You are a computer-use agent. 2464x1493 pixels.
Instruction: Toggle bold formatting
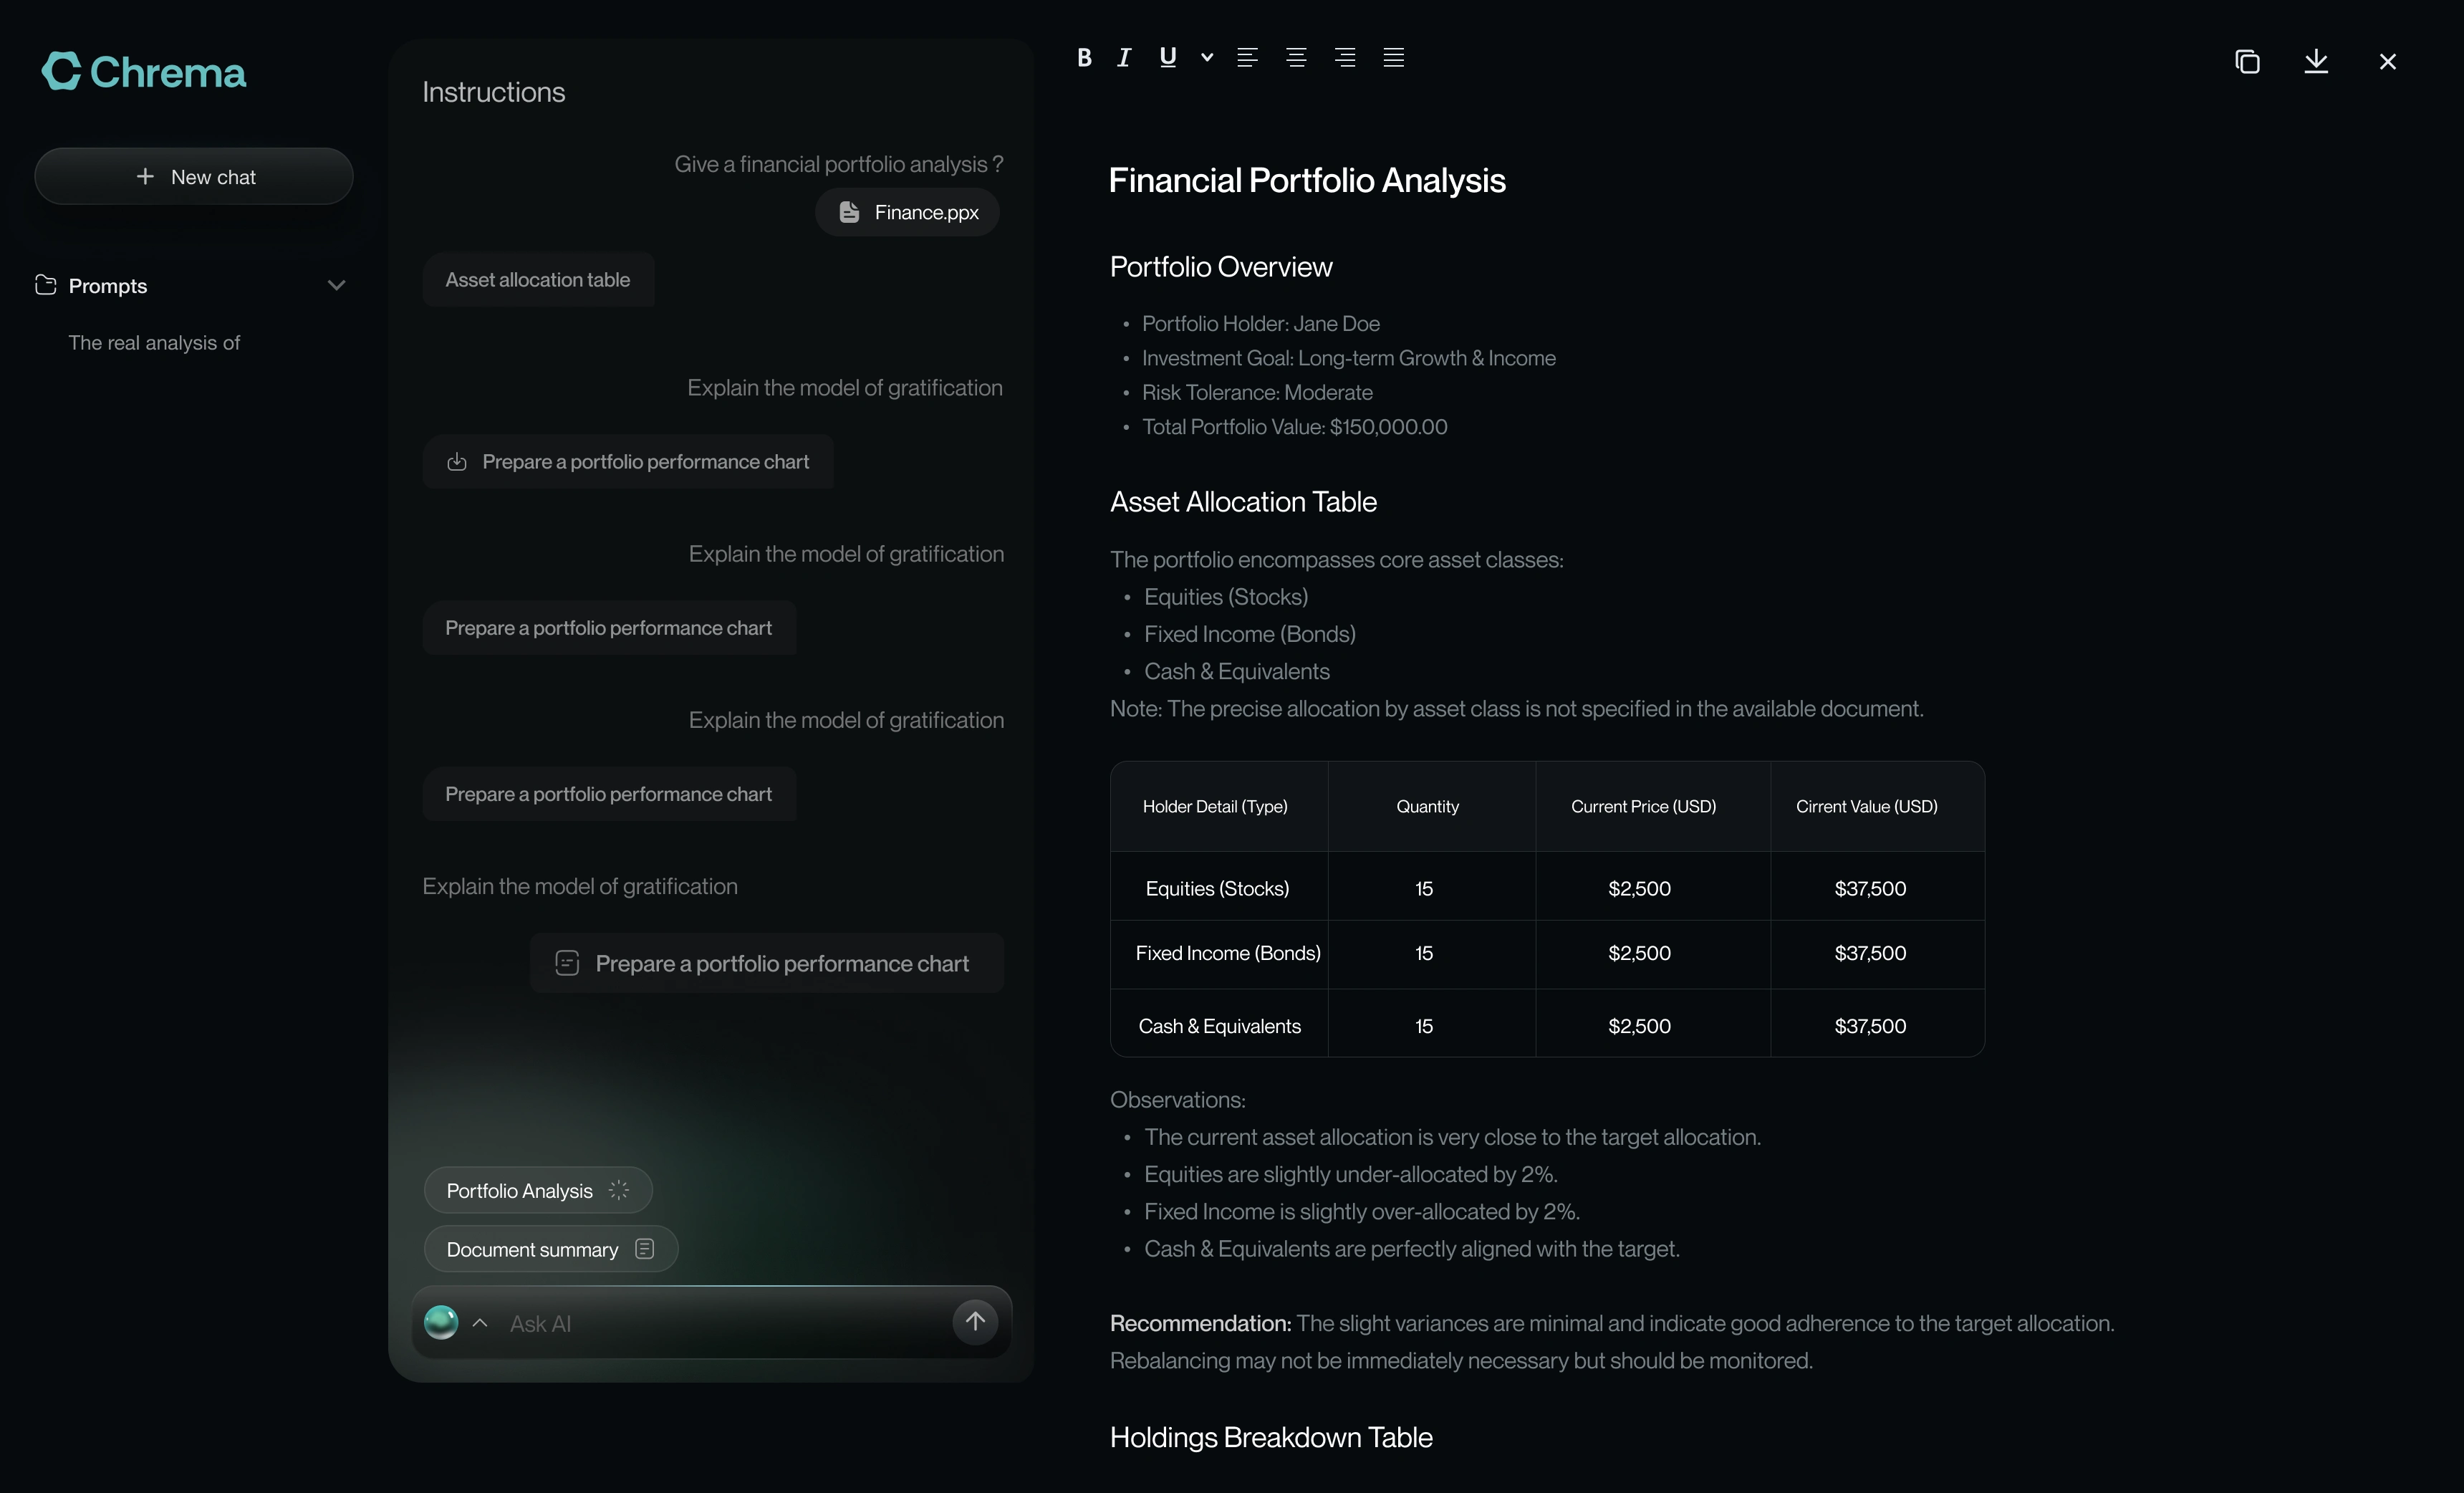[1084, 58]
